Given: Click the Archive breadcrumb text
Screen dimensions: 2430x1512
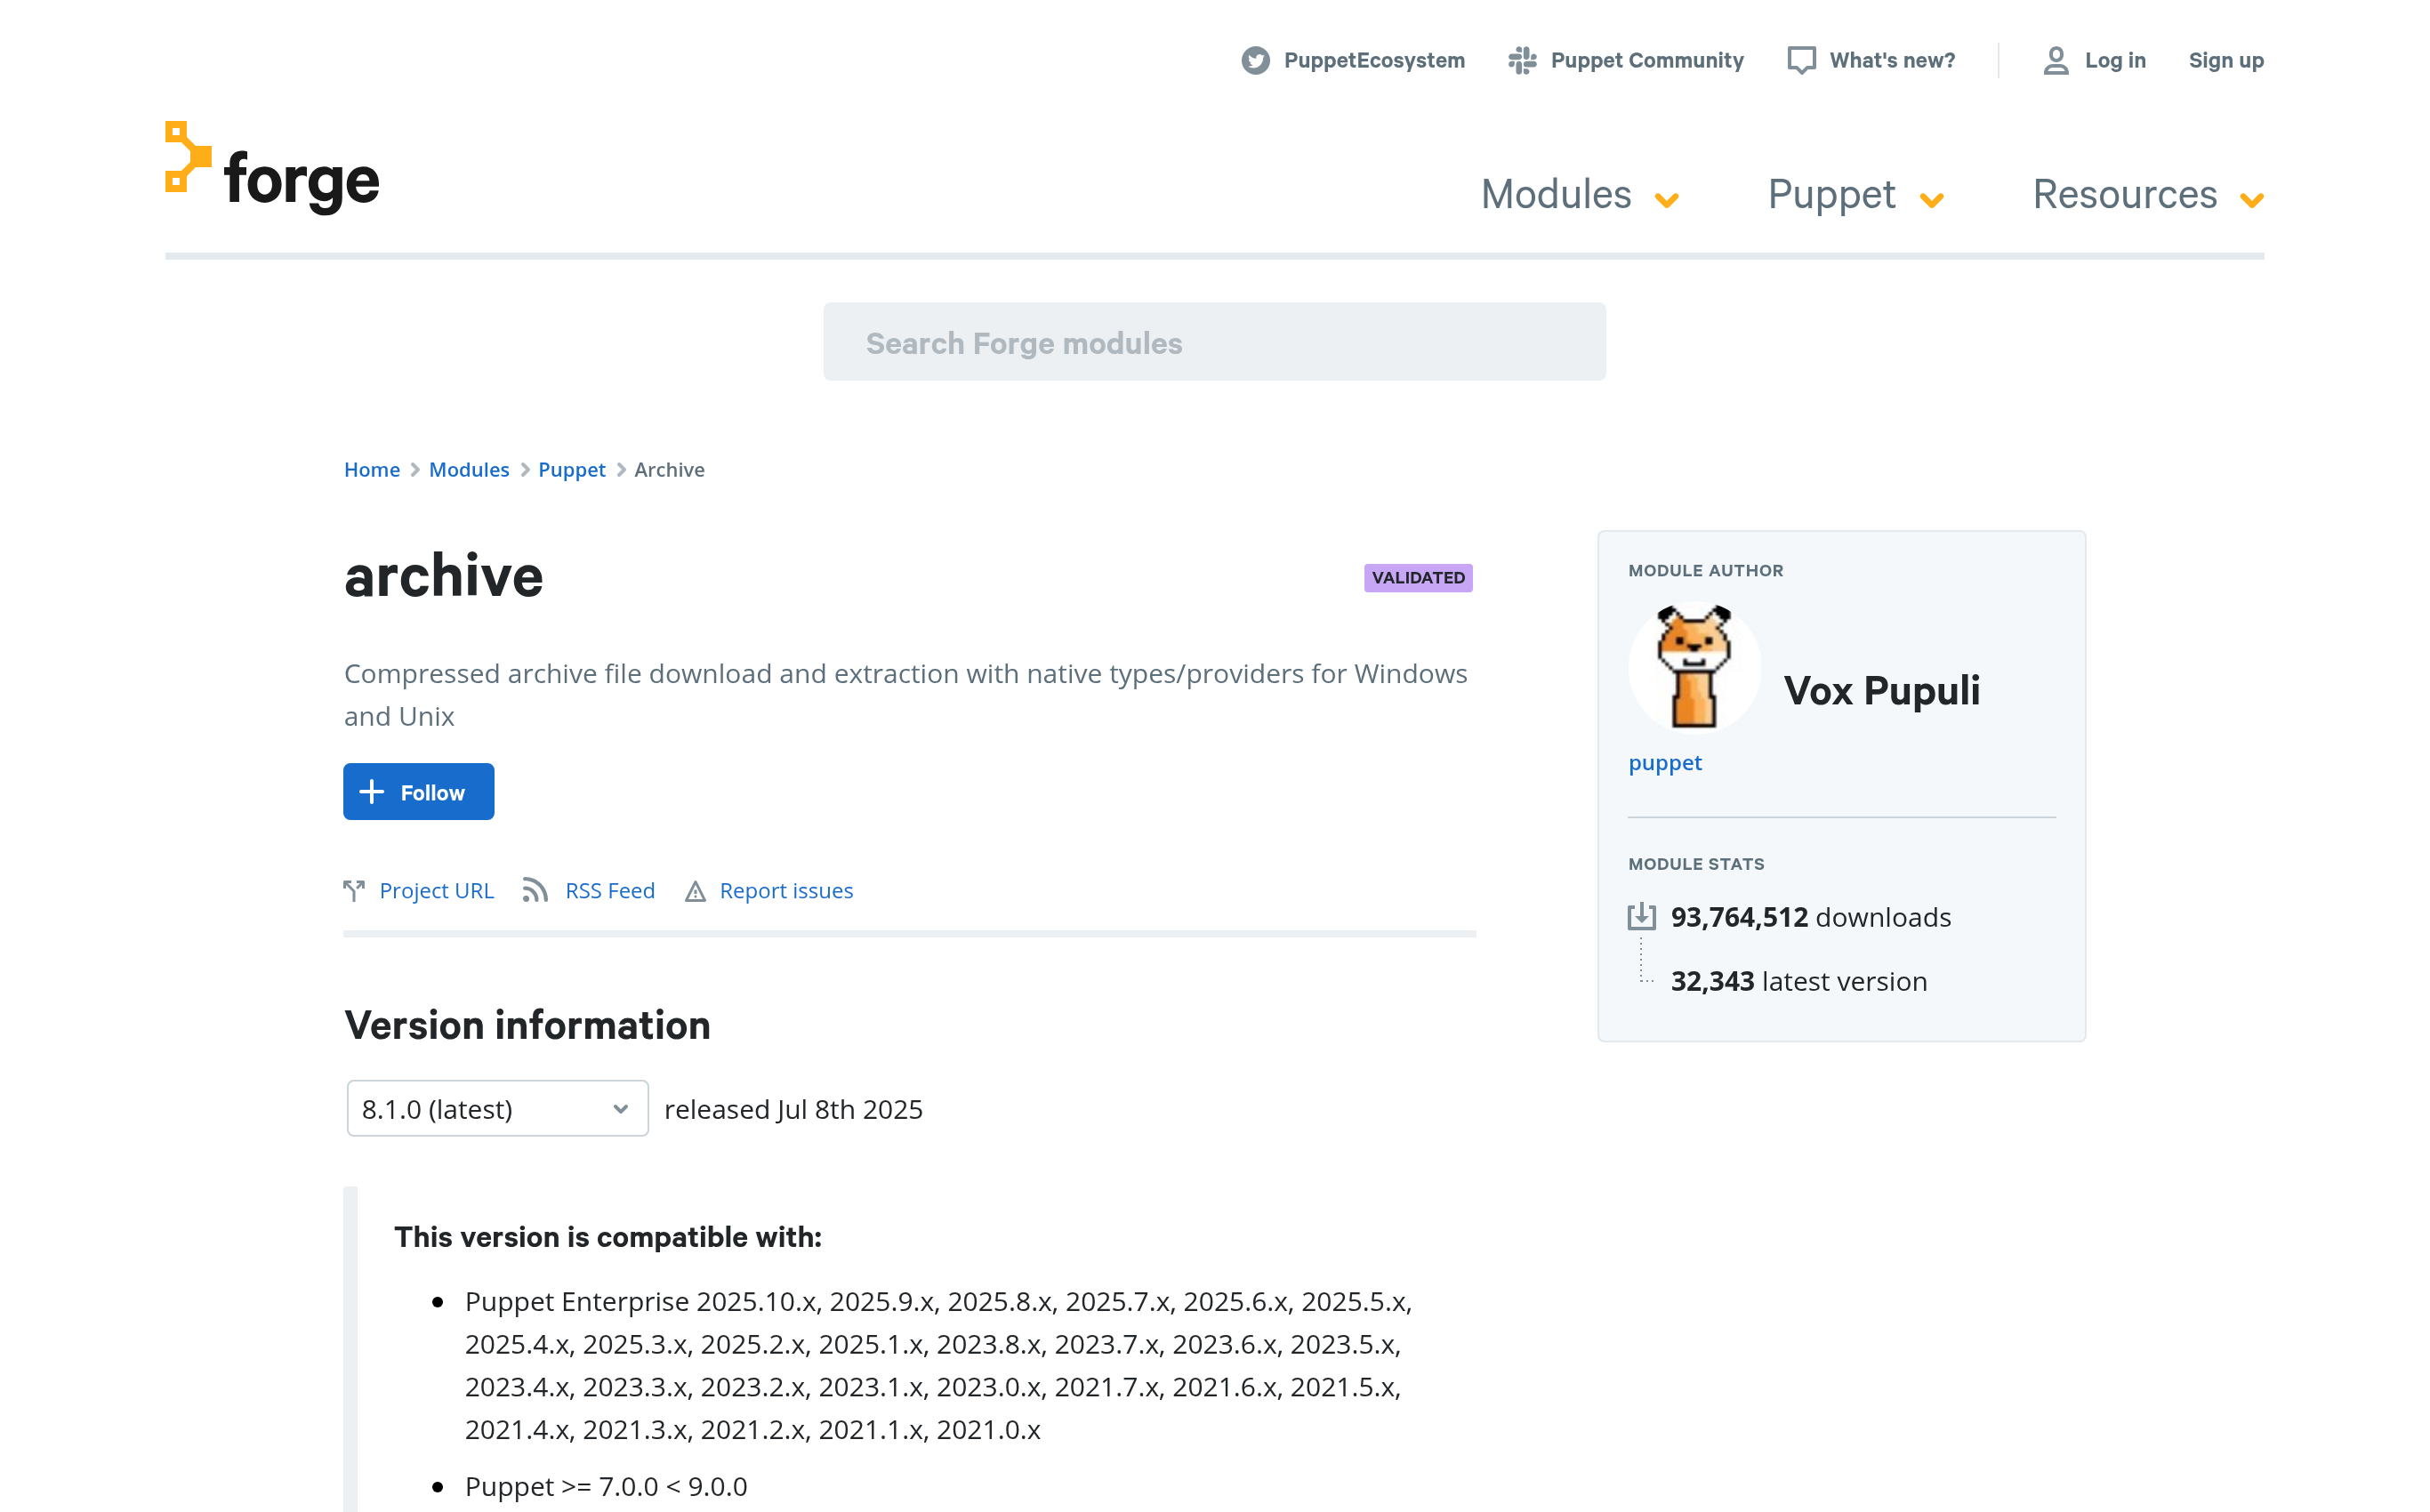Looking at the screenshot, I should coord(669,470).
